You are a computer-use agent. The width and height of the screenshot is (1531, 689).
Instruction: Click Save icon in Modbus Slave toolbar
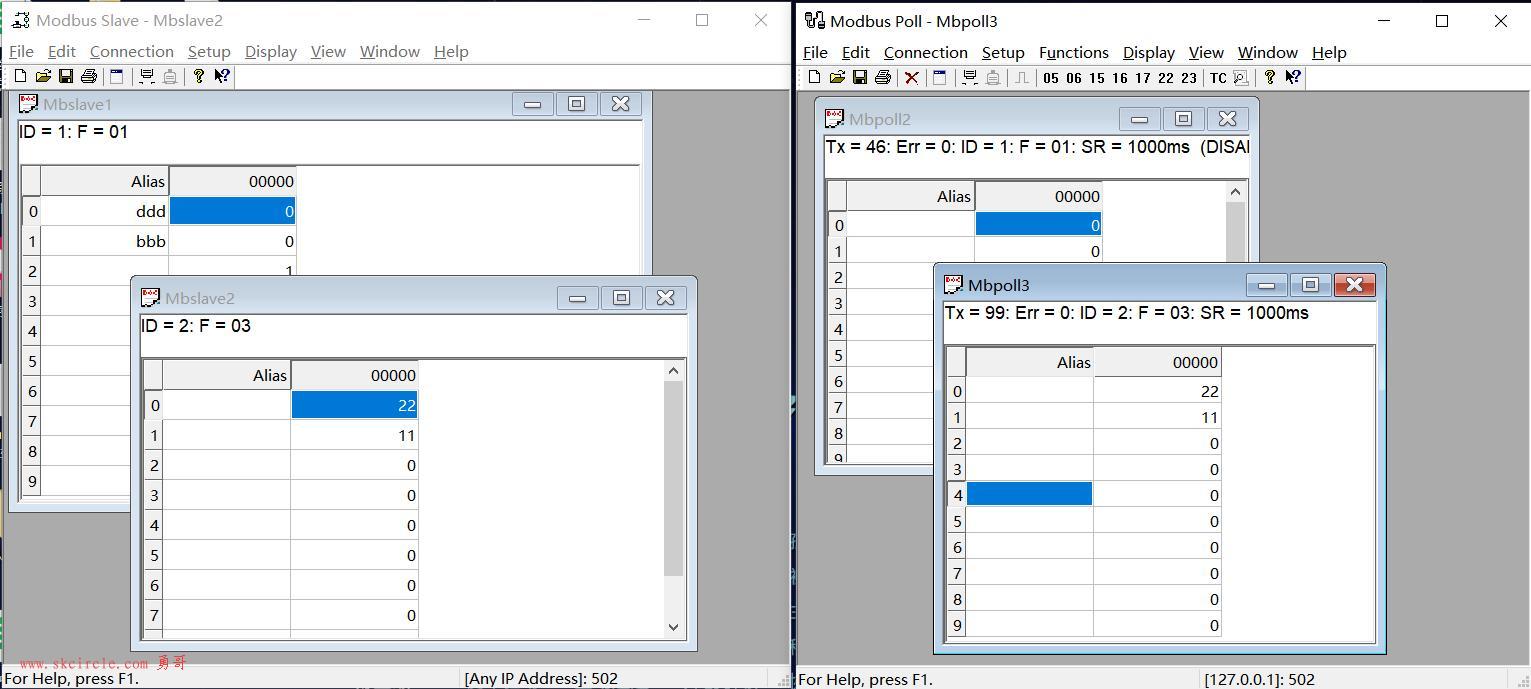coord(66,76)
